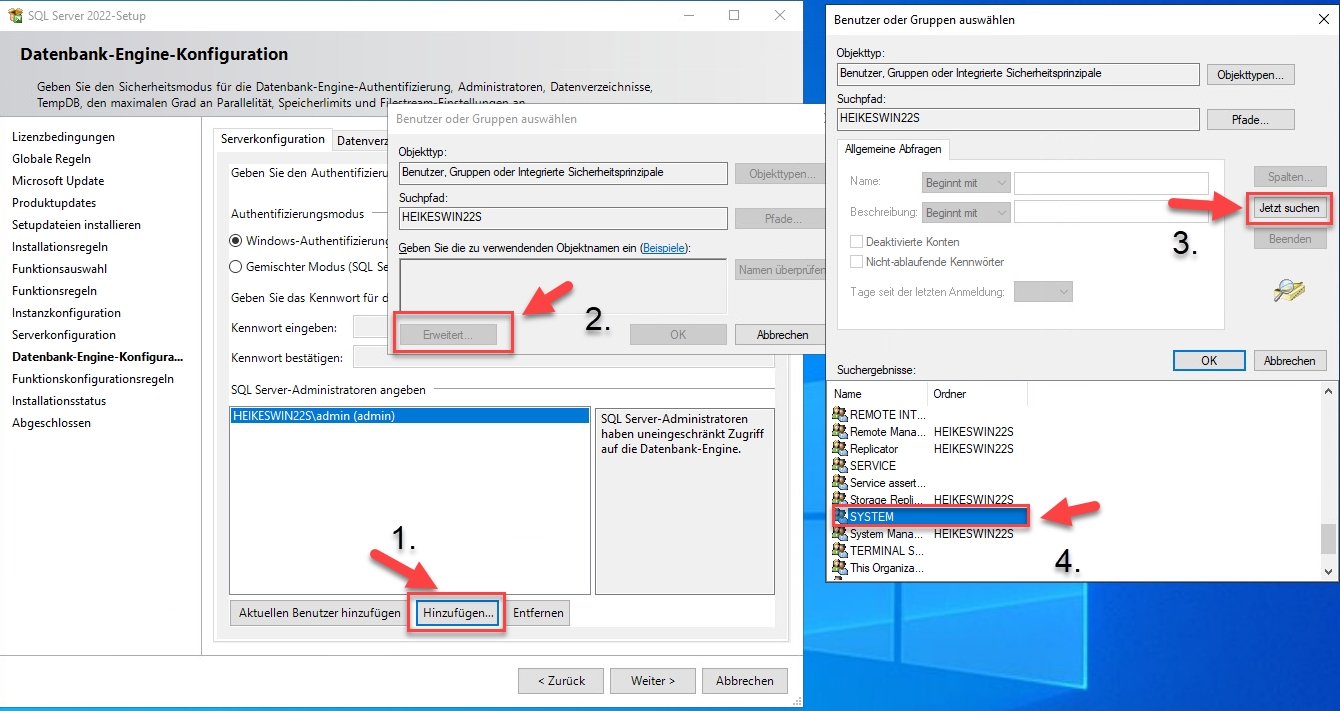Screen dimensions: 1340x711
Task: Click the Beschreibung search input field
Action: [1111, 213]
